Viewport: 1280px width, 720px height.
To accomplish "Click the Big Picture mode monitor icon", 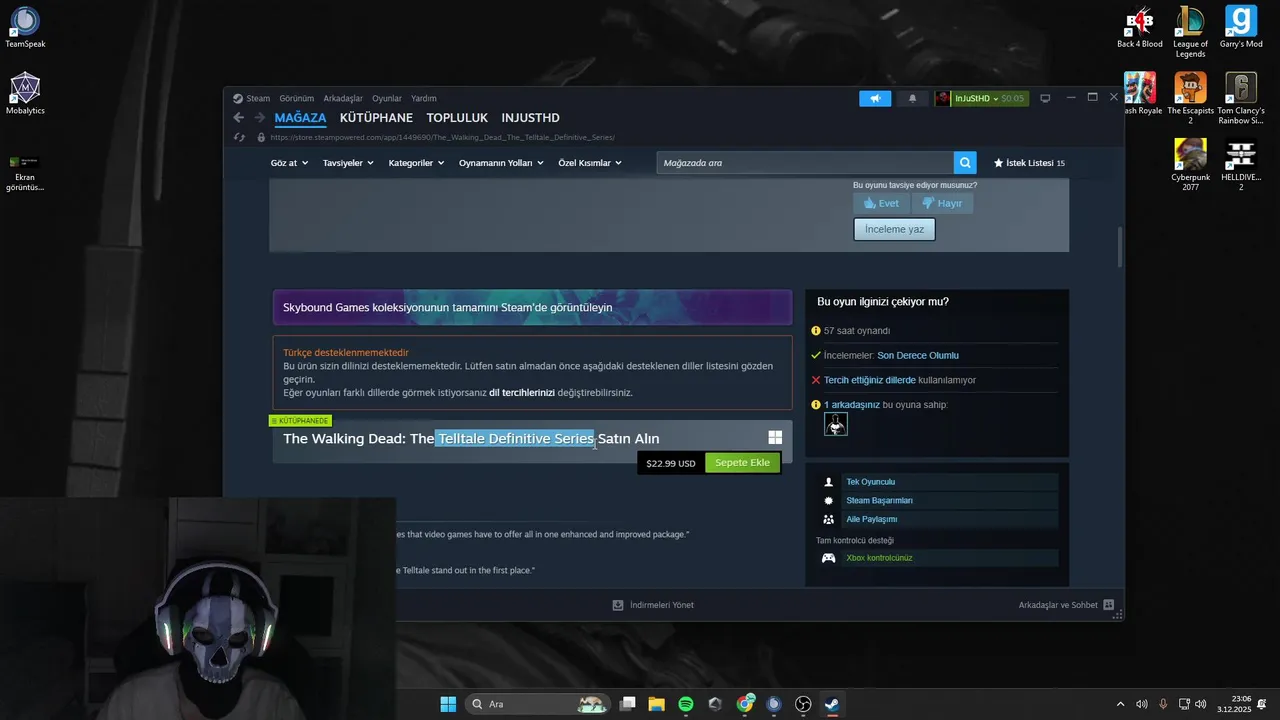I will 1045,98.
